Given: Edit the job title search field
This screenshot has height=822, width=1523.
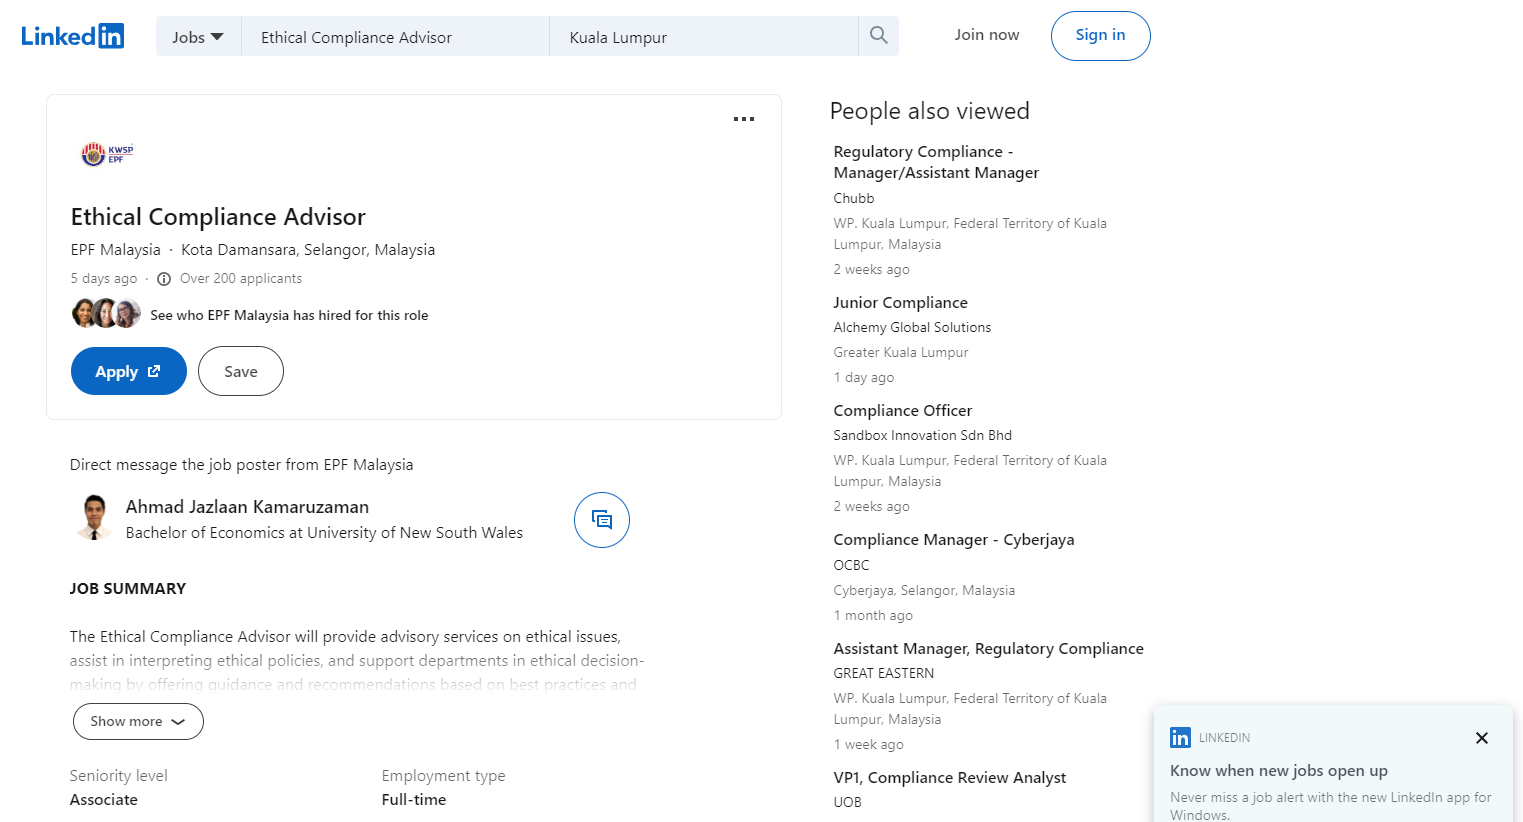Looking at the screenshot, I should [x=396, y=37].
